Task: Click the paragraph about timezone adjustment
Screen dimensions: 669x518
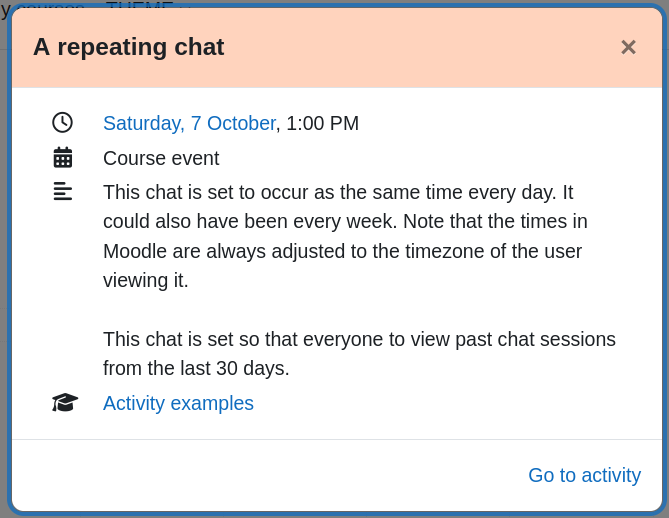Action: click(346, 236)
